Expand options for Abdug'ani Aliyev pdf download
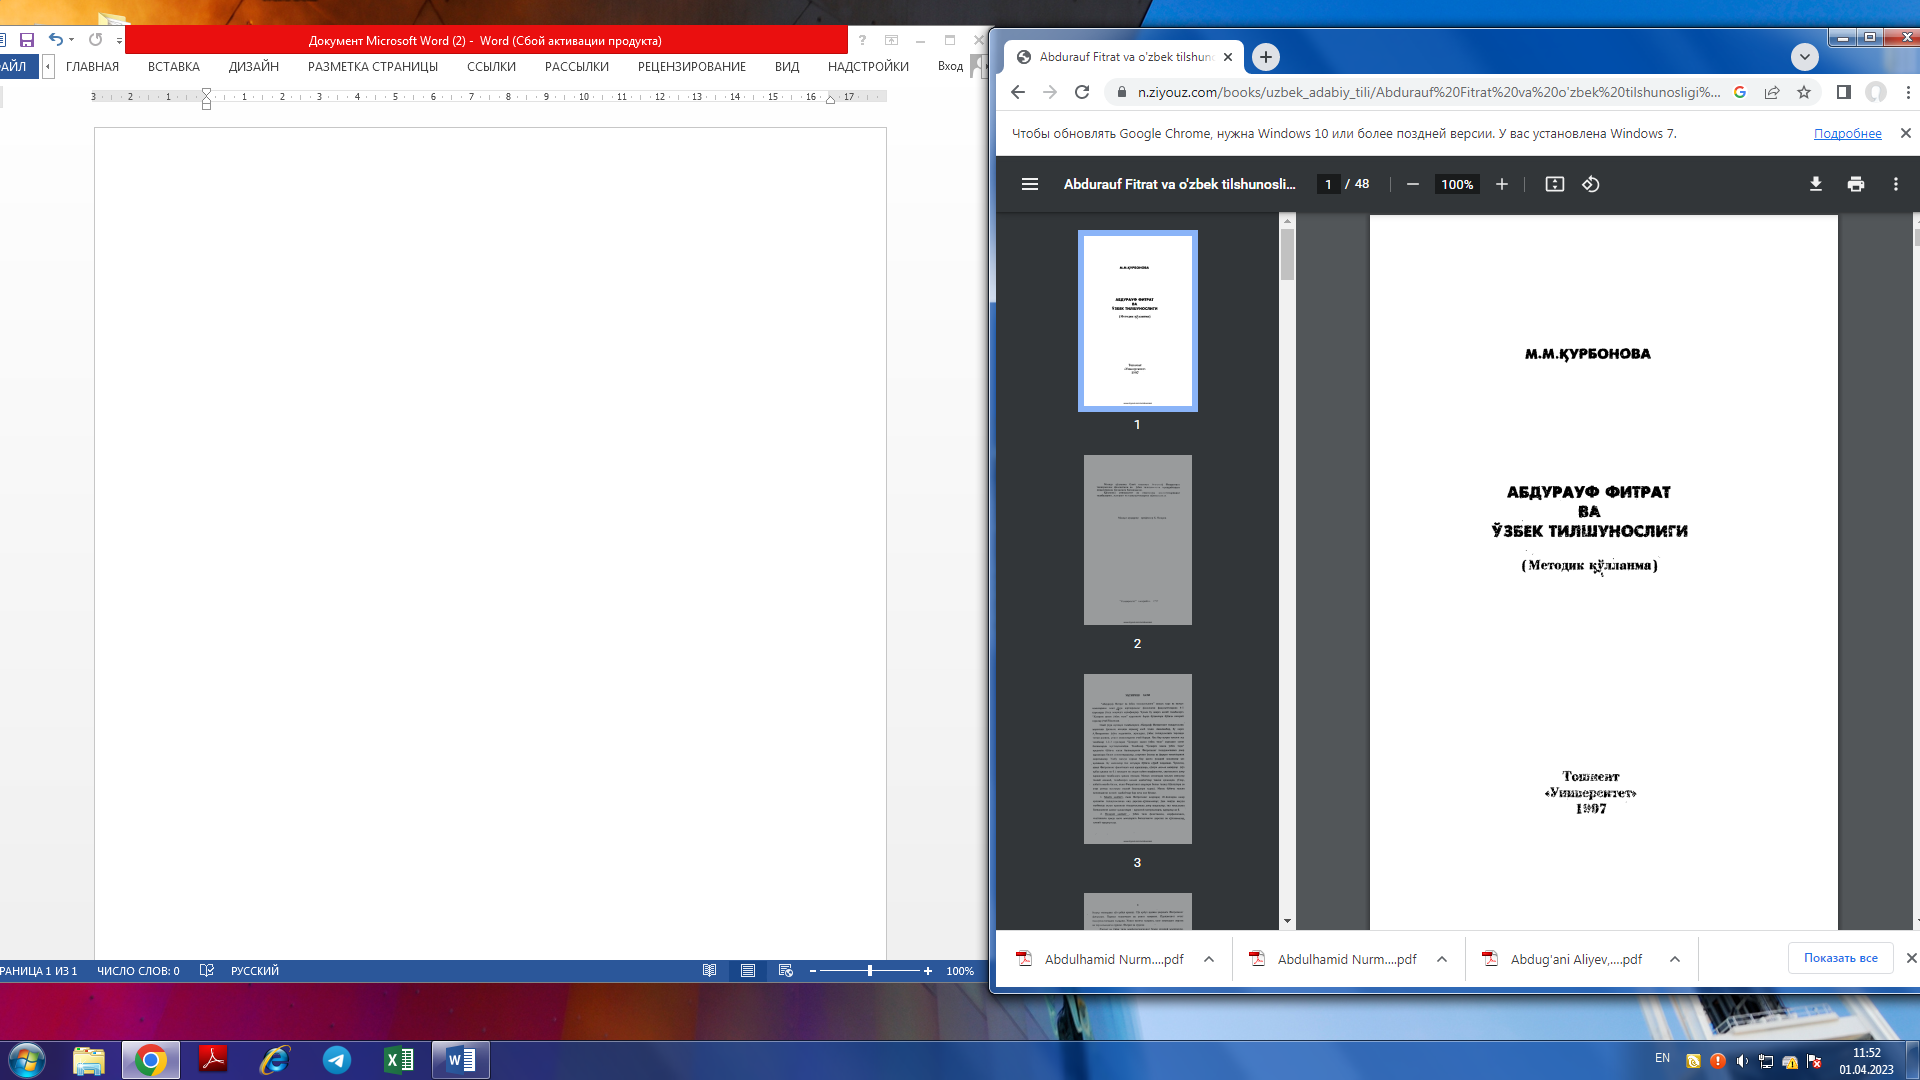 [1674, 959]
